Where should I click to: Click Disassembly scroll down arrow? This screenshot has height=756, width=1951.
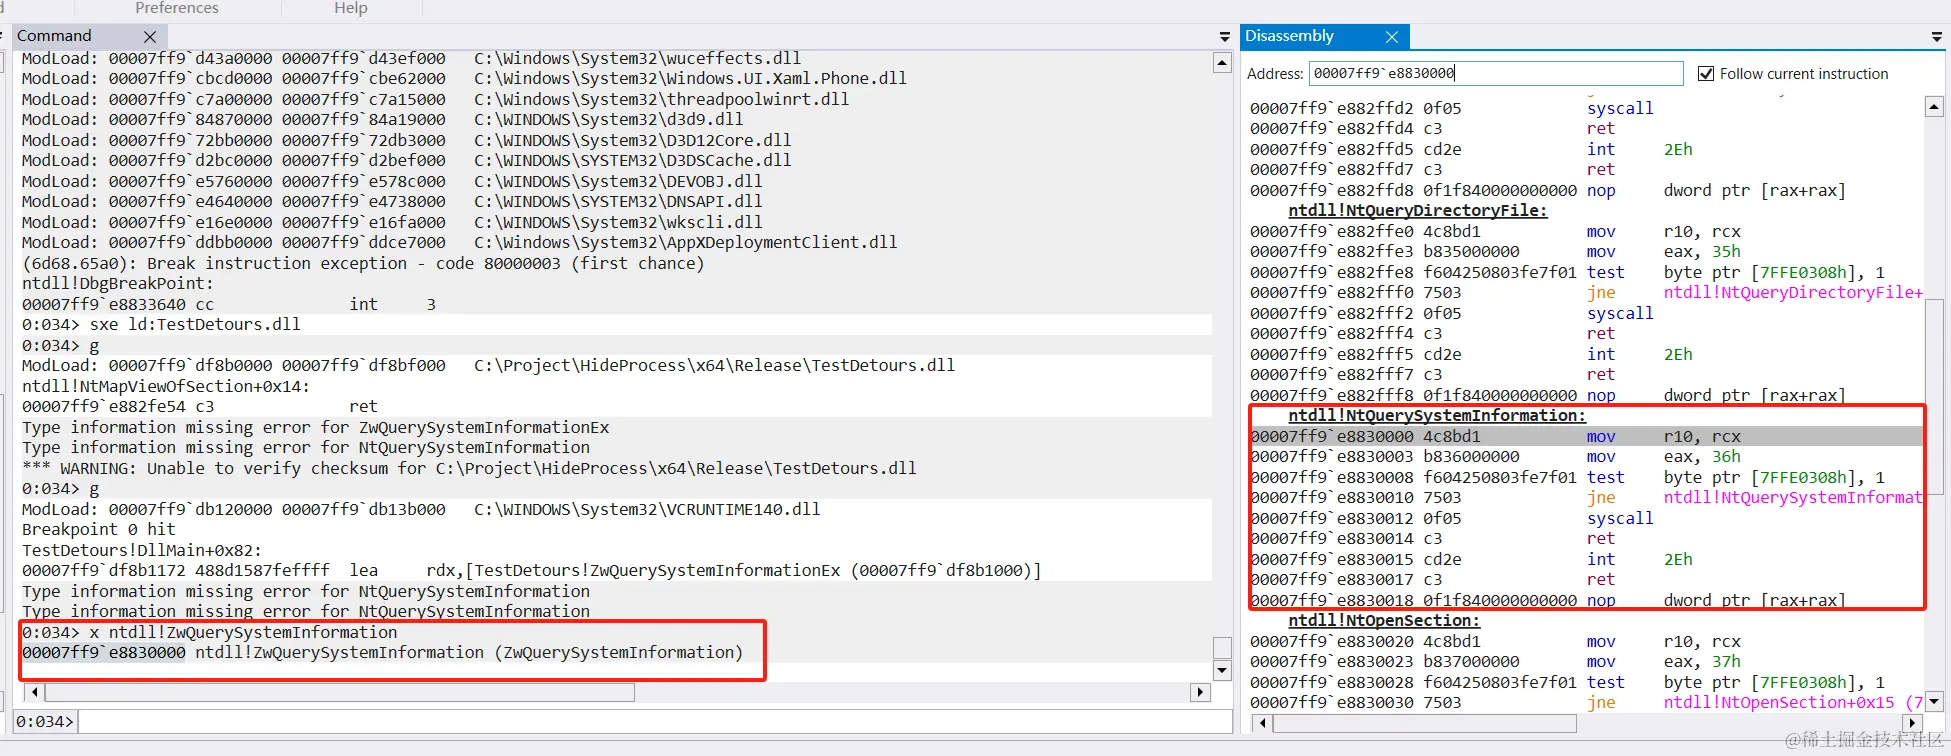coord(1934,701)
